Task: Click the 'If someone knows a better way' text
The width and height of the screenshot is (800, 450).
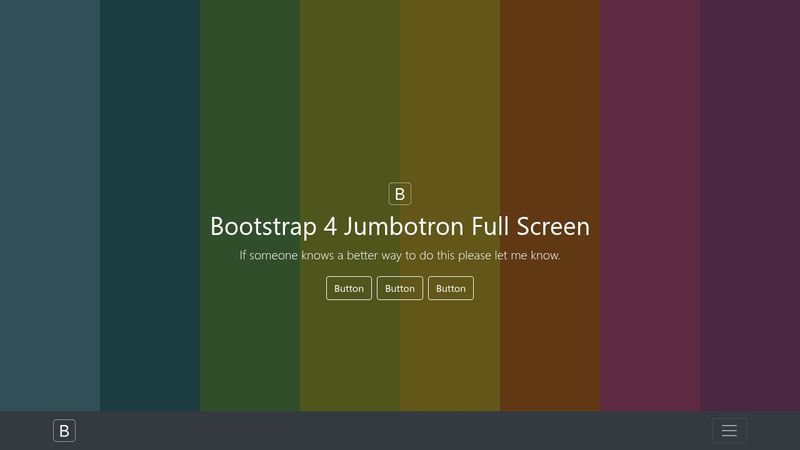Action: [320, 256]
